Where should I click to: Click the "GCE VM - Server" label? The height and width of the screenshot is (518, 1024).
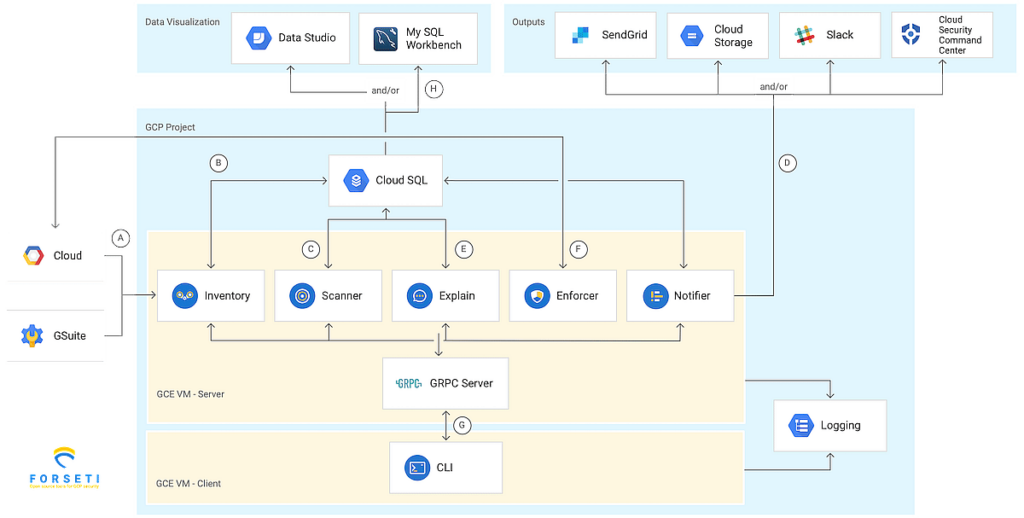tap(190, 395)
